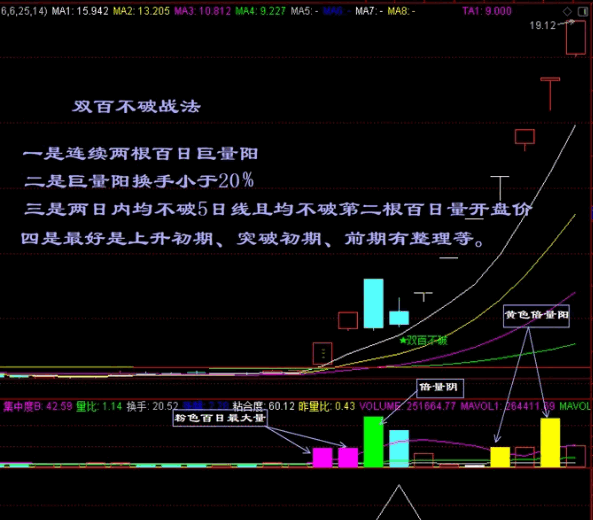Click the TA1: 9.000 indicator value
593x520 pixels.
(x=487, y=11)
